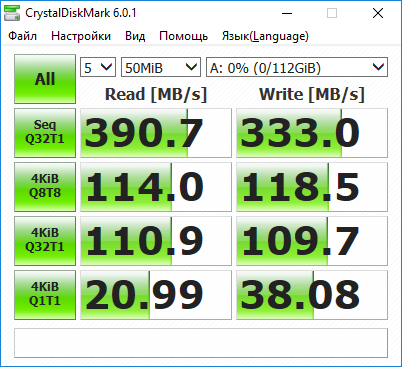Run the Seq Q32T1 test

point(45,133)
